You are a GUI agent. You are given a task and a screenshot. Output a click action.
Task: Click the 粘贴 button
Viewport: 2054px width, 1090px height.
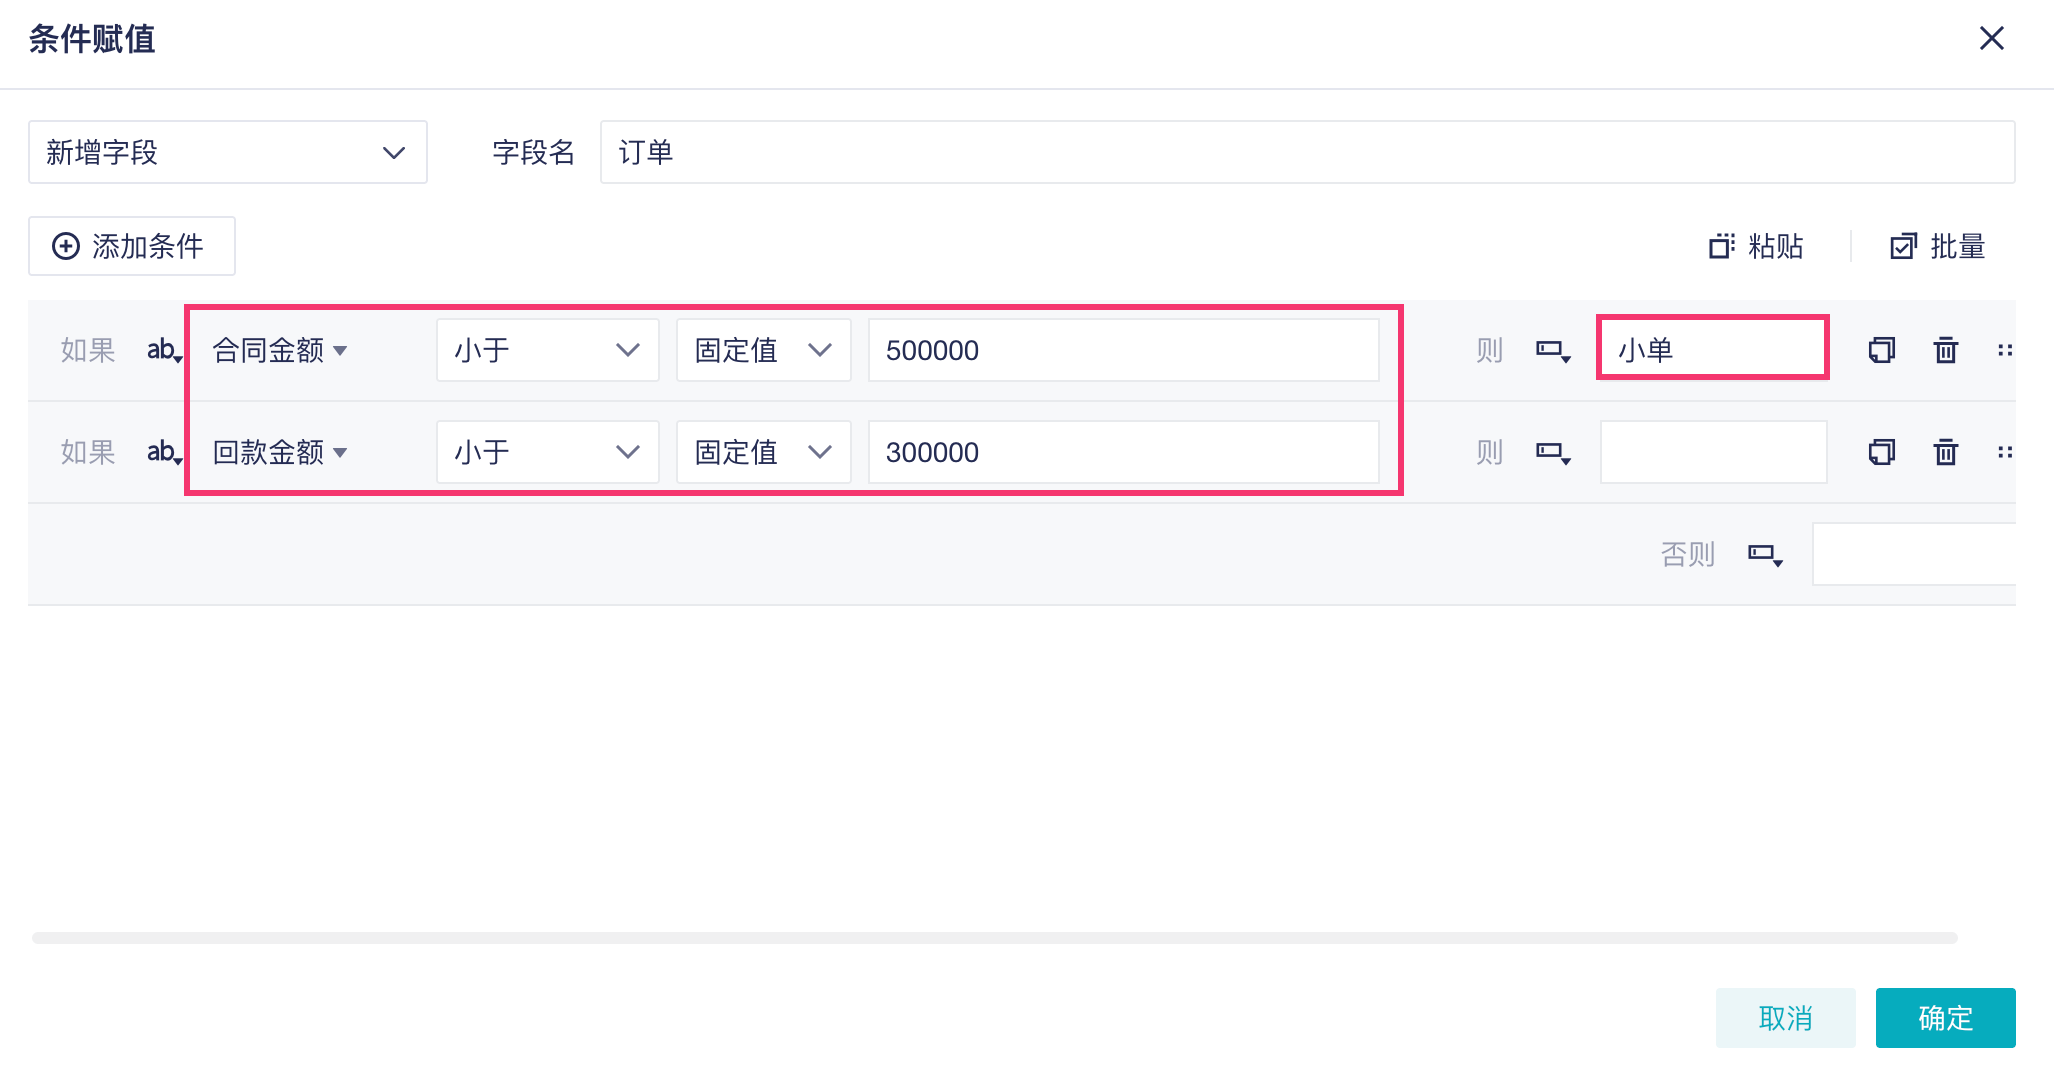[x=1756, y=246]
